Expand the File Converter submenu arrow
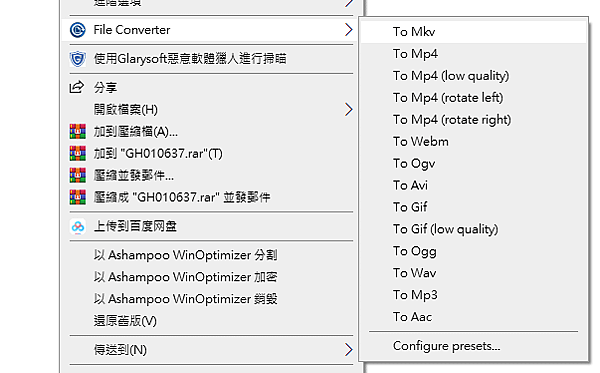 (x=348, y=30)
